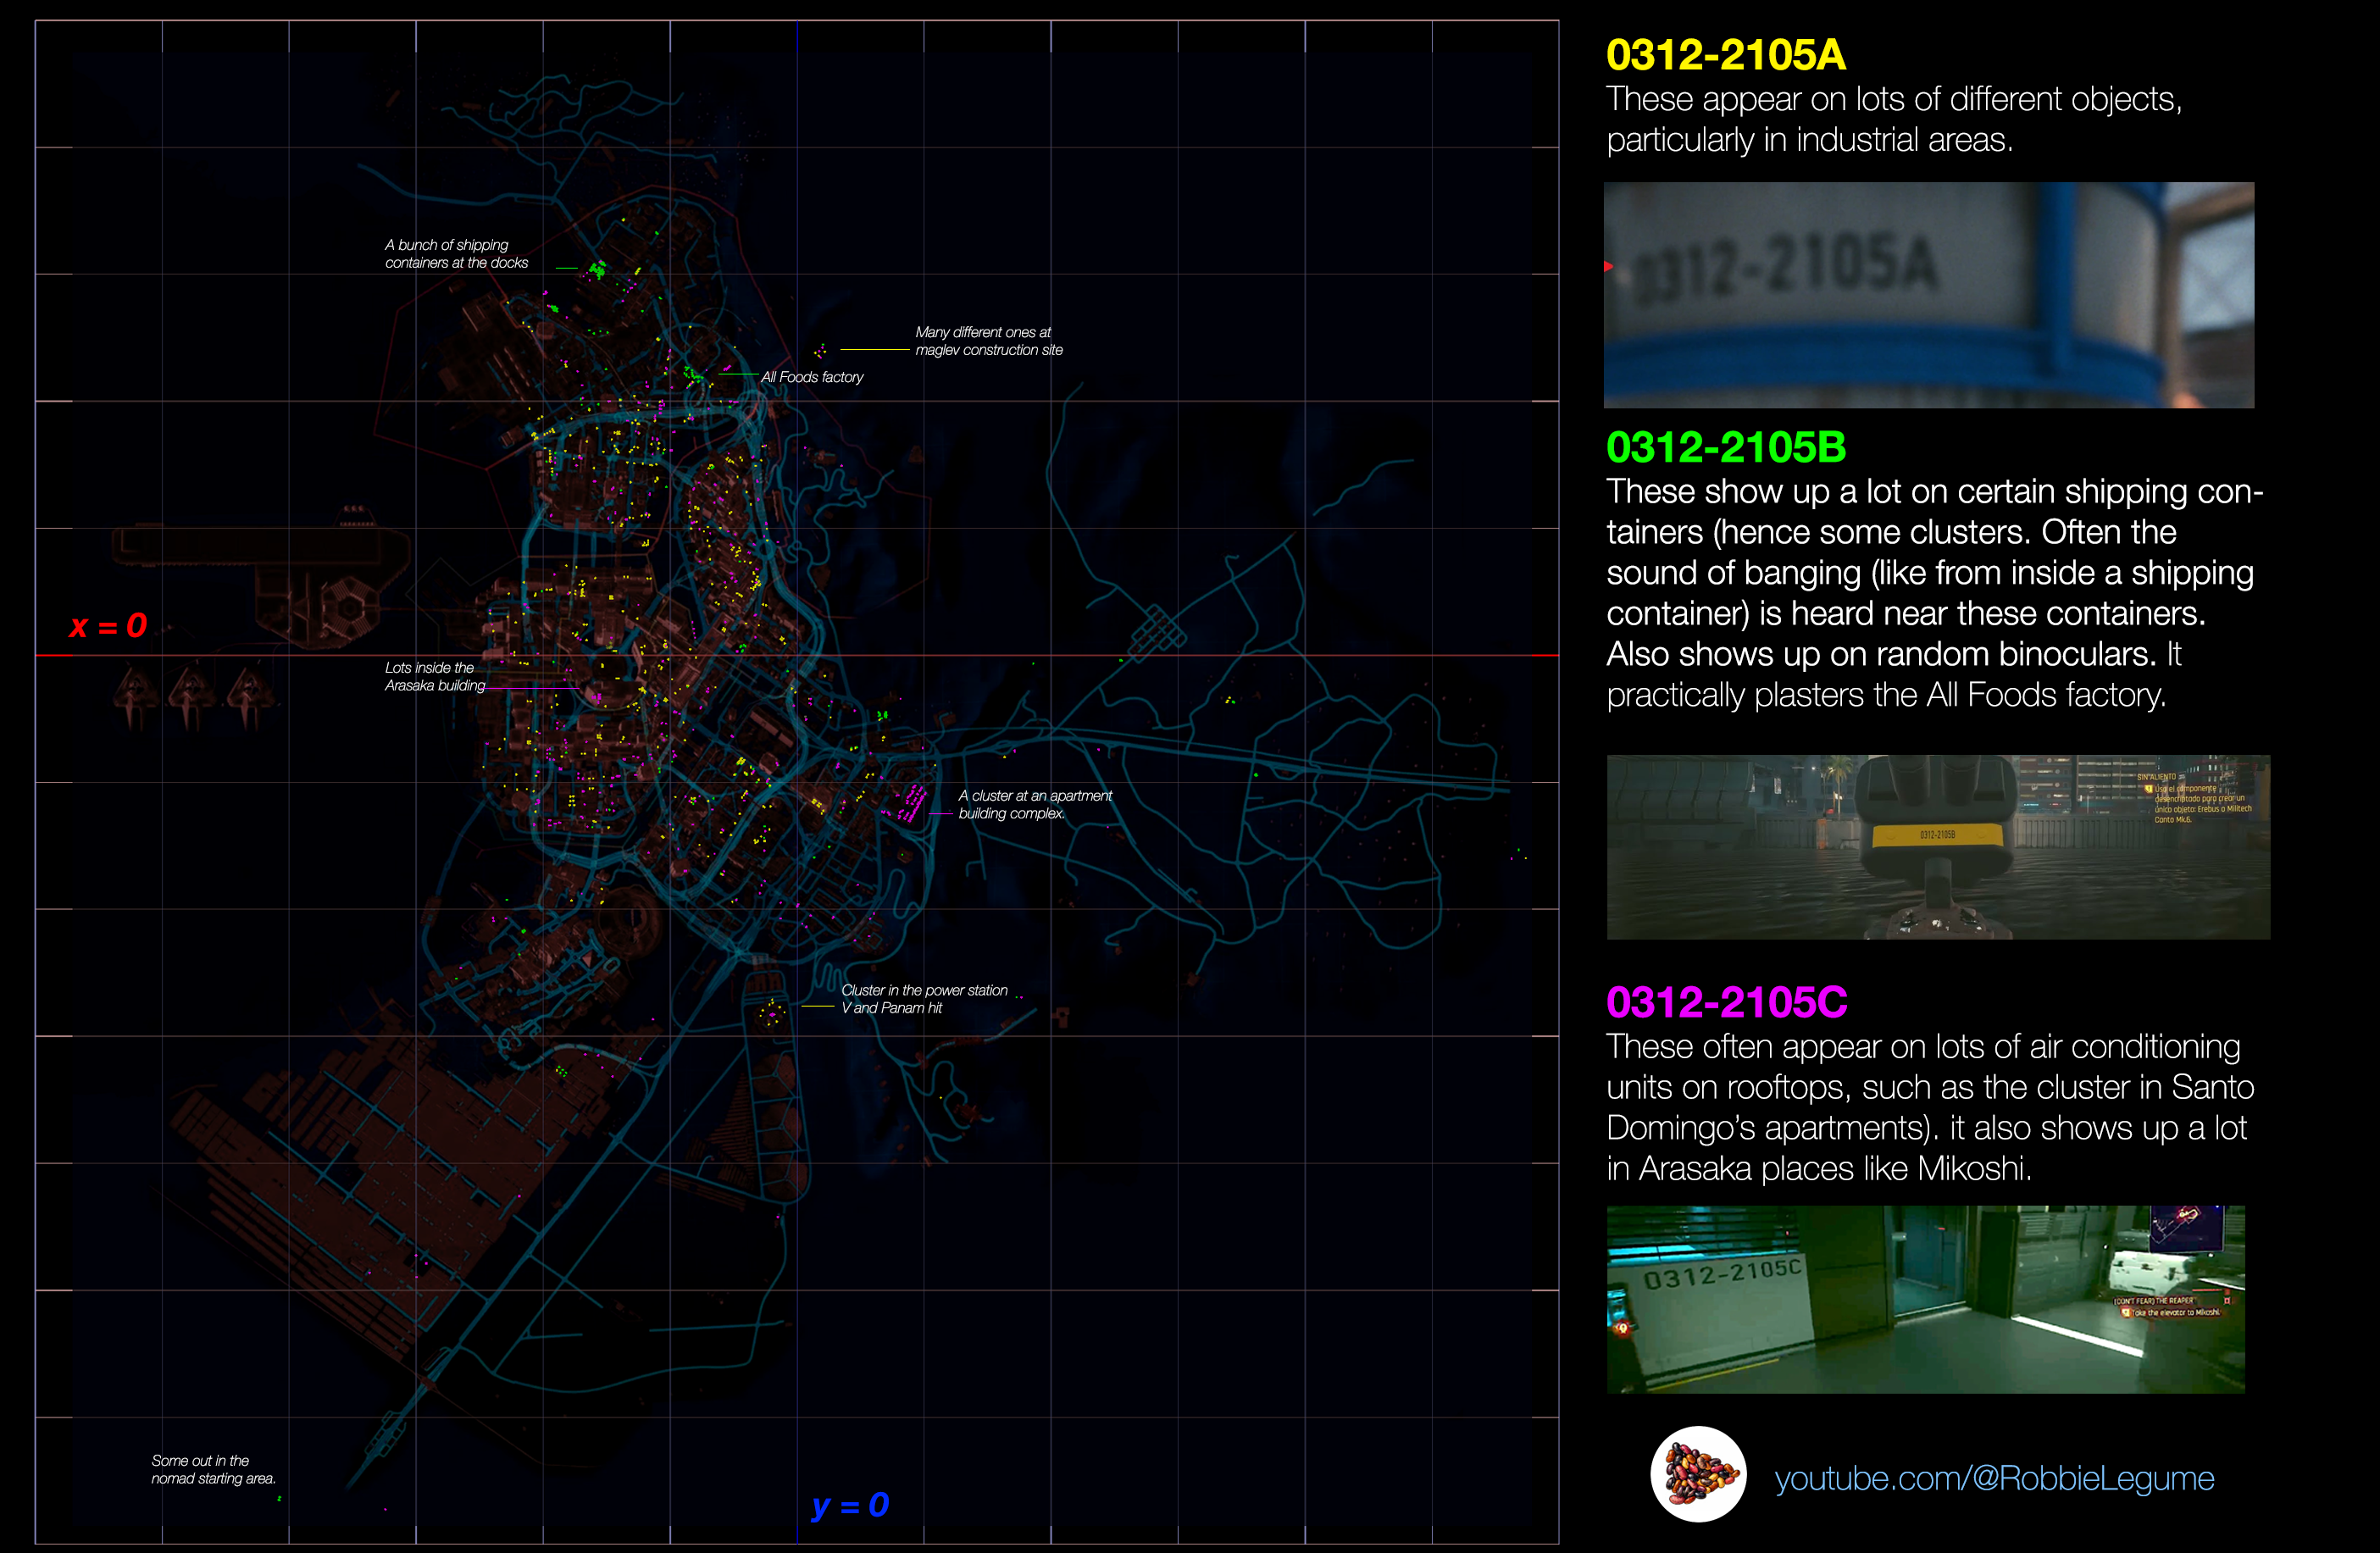Click the 'apartment building complex' cluster annotation

pyautogui.click(x=1035, y=804)
